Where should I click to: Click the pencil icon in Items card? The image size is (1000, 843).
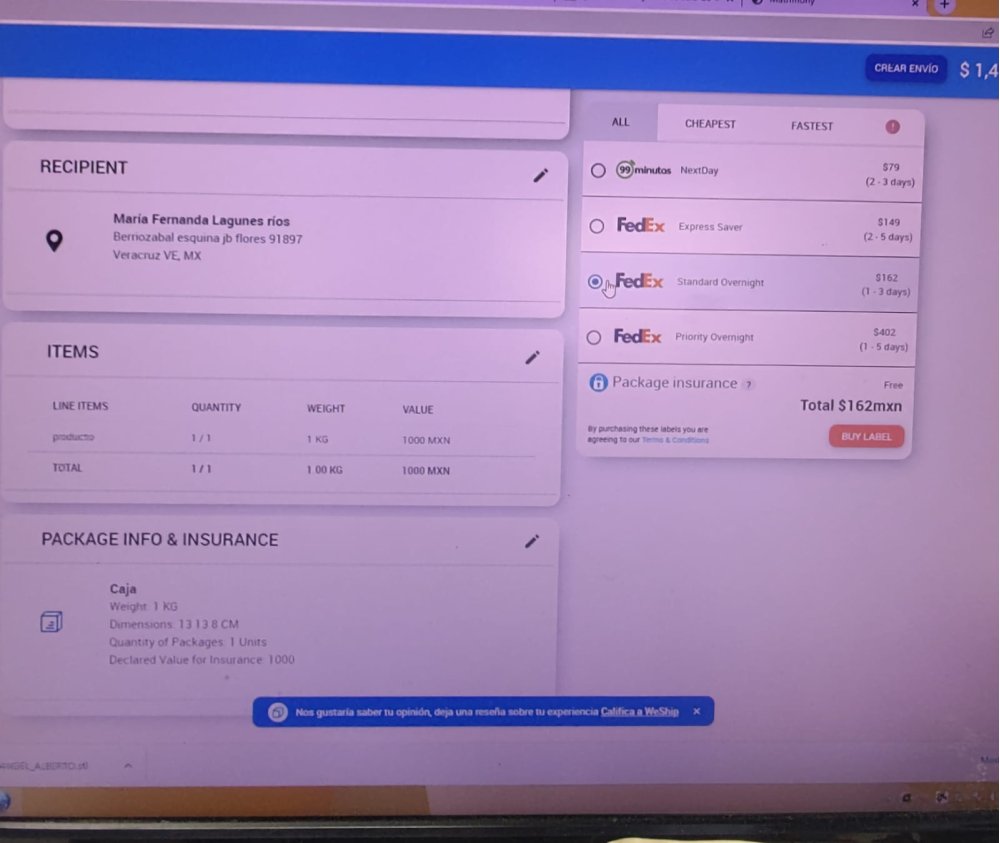(533, 358)
